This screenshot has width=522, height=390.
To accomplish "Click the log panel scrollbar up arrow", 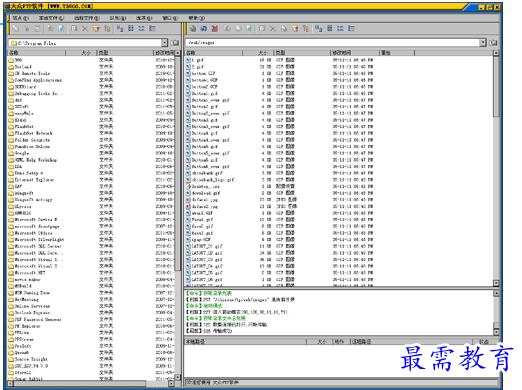I will coord(496,293).
